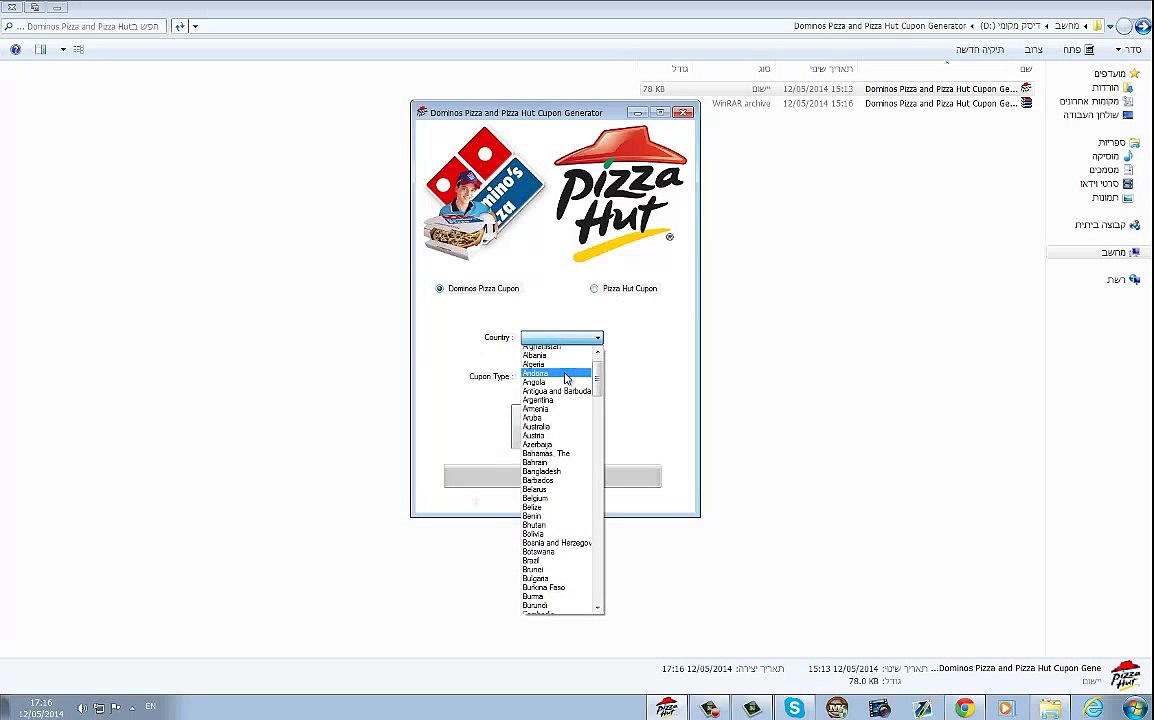Open Internet Explorer from the taskbar
This screenshot has height=720, width=1154.
(1093, 707)
